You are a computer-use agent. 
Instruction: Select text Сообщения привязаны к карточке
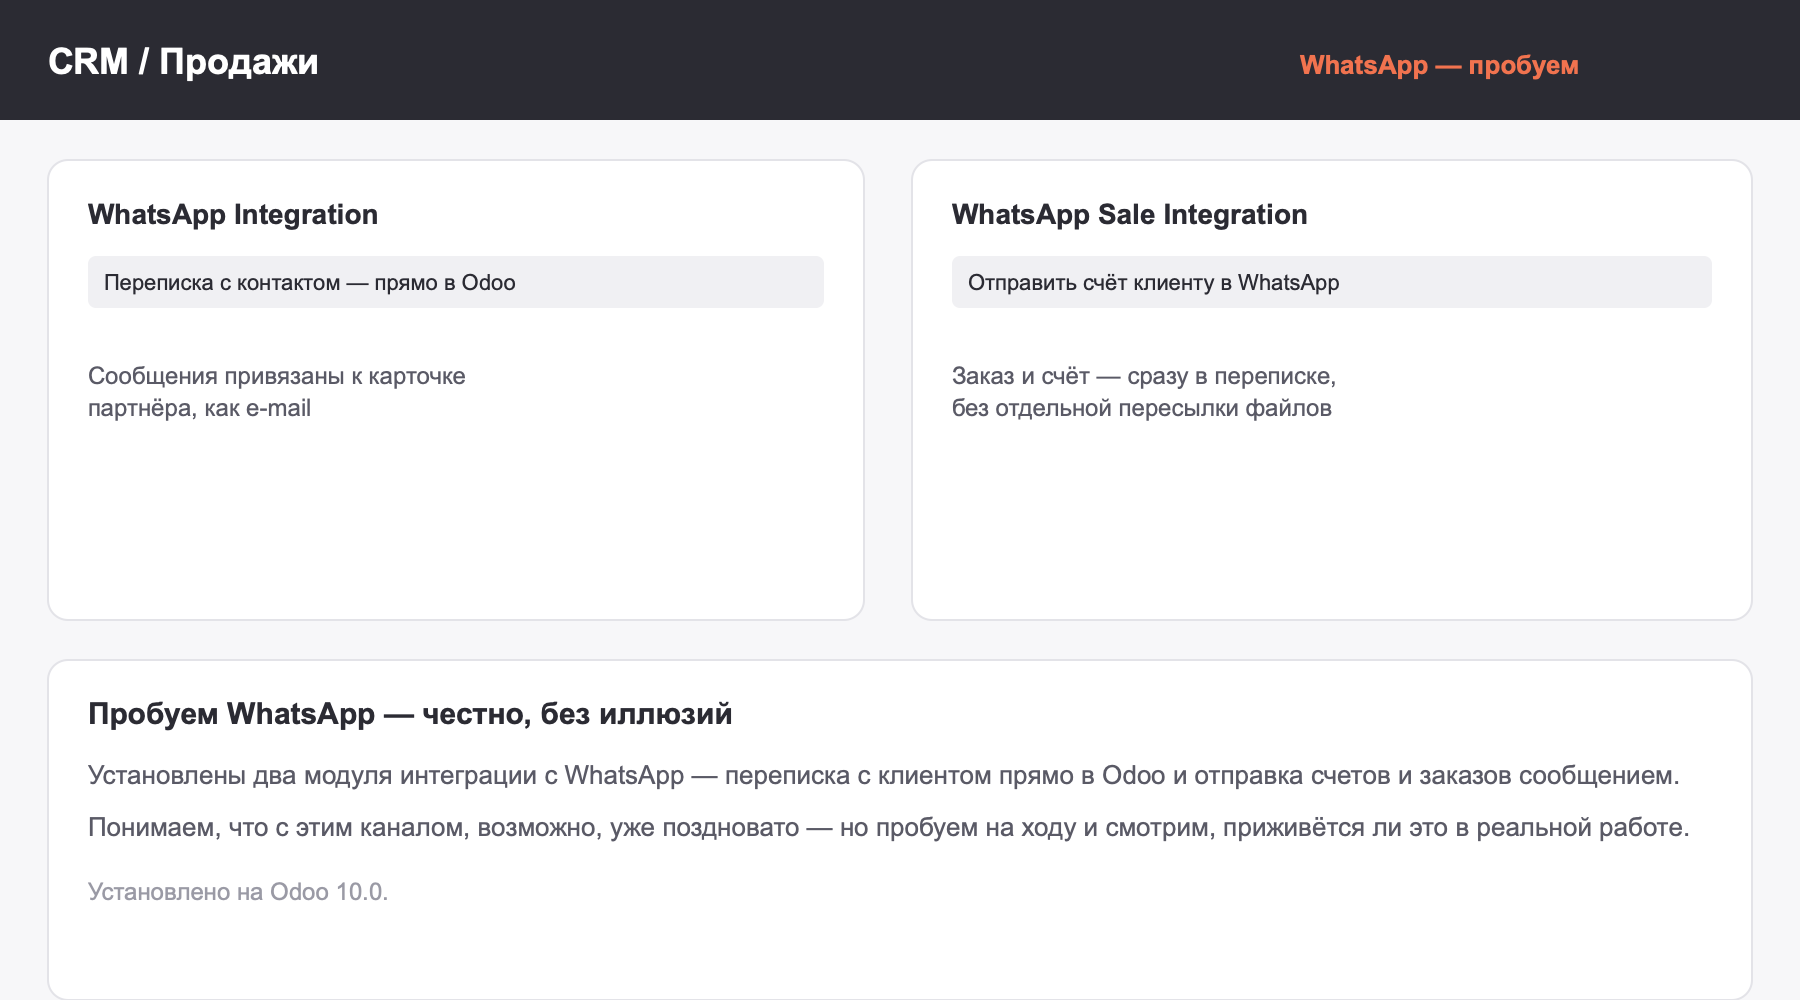click(277, 376)
